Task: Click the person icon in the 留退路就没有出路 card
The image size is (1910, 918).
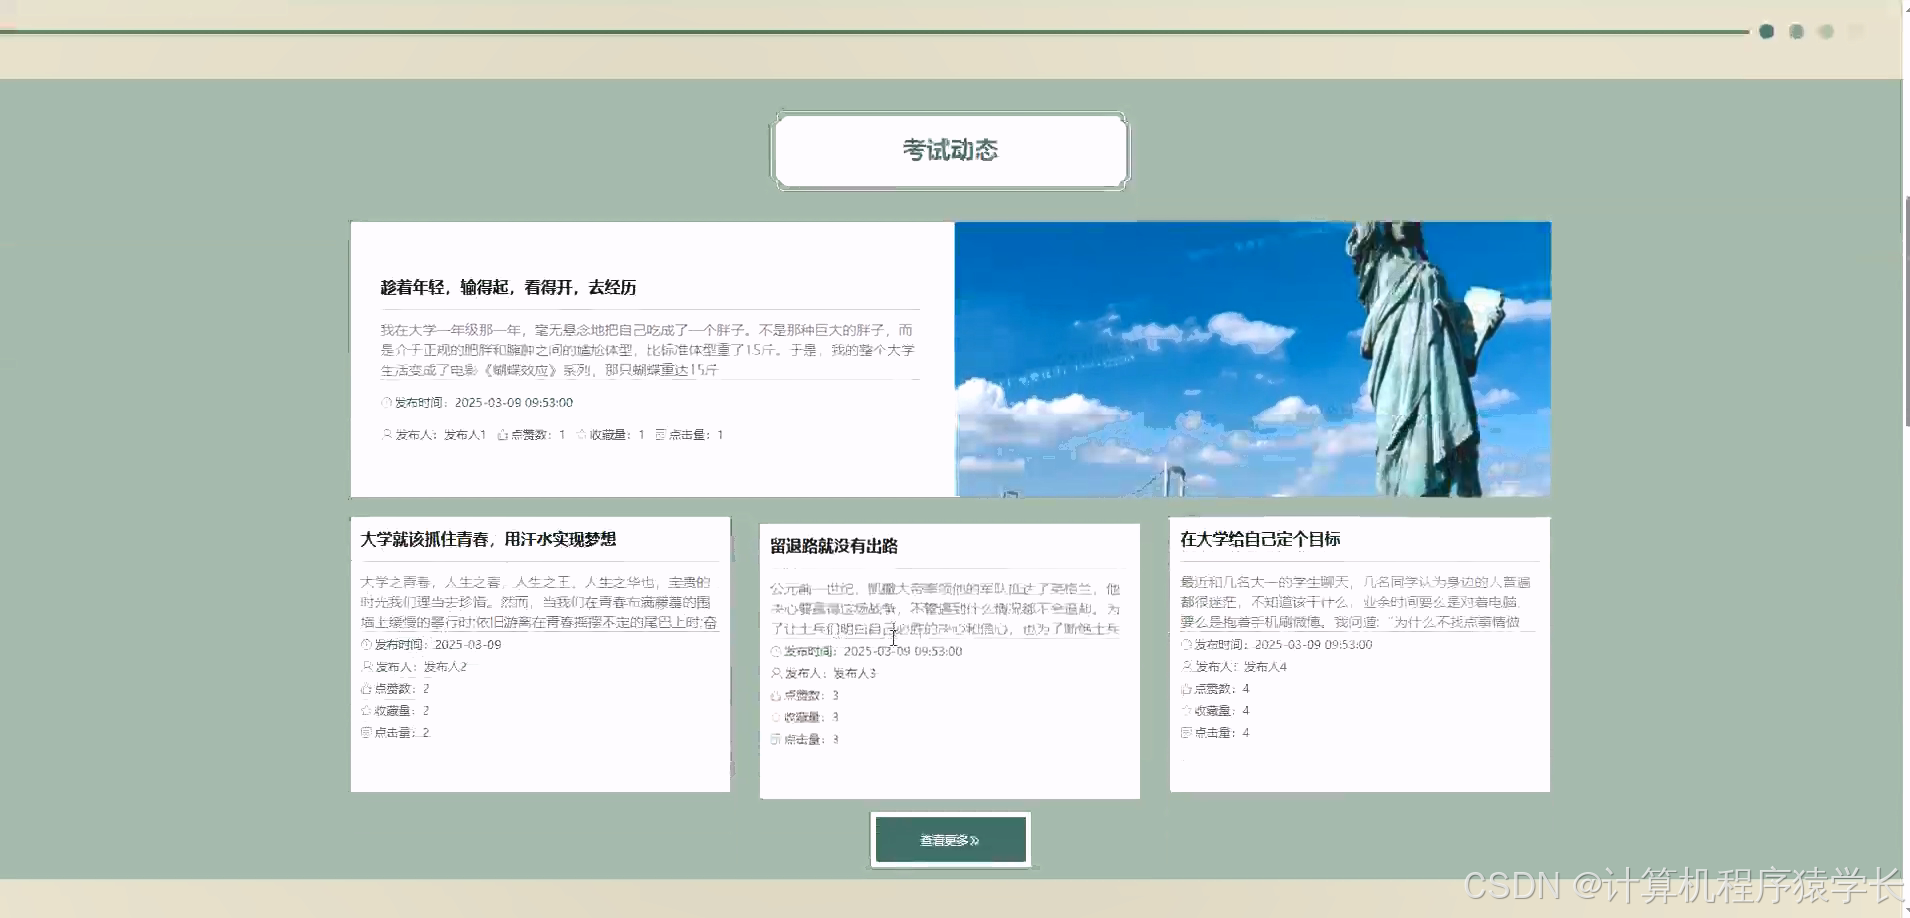Action: tap(775, 673)
